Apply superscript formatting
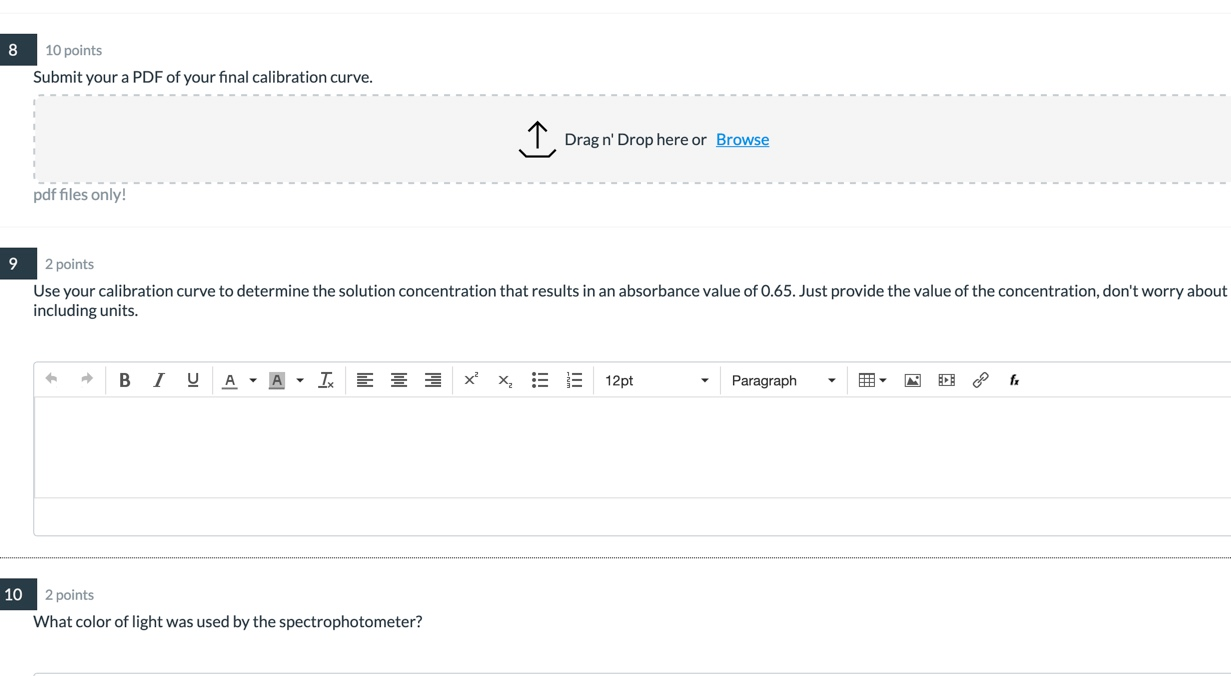 [471, 379]
